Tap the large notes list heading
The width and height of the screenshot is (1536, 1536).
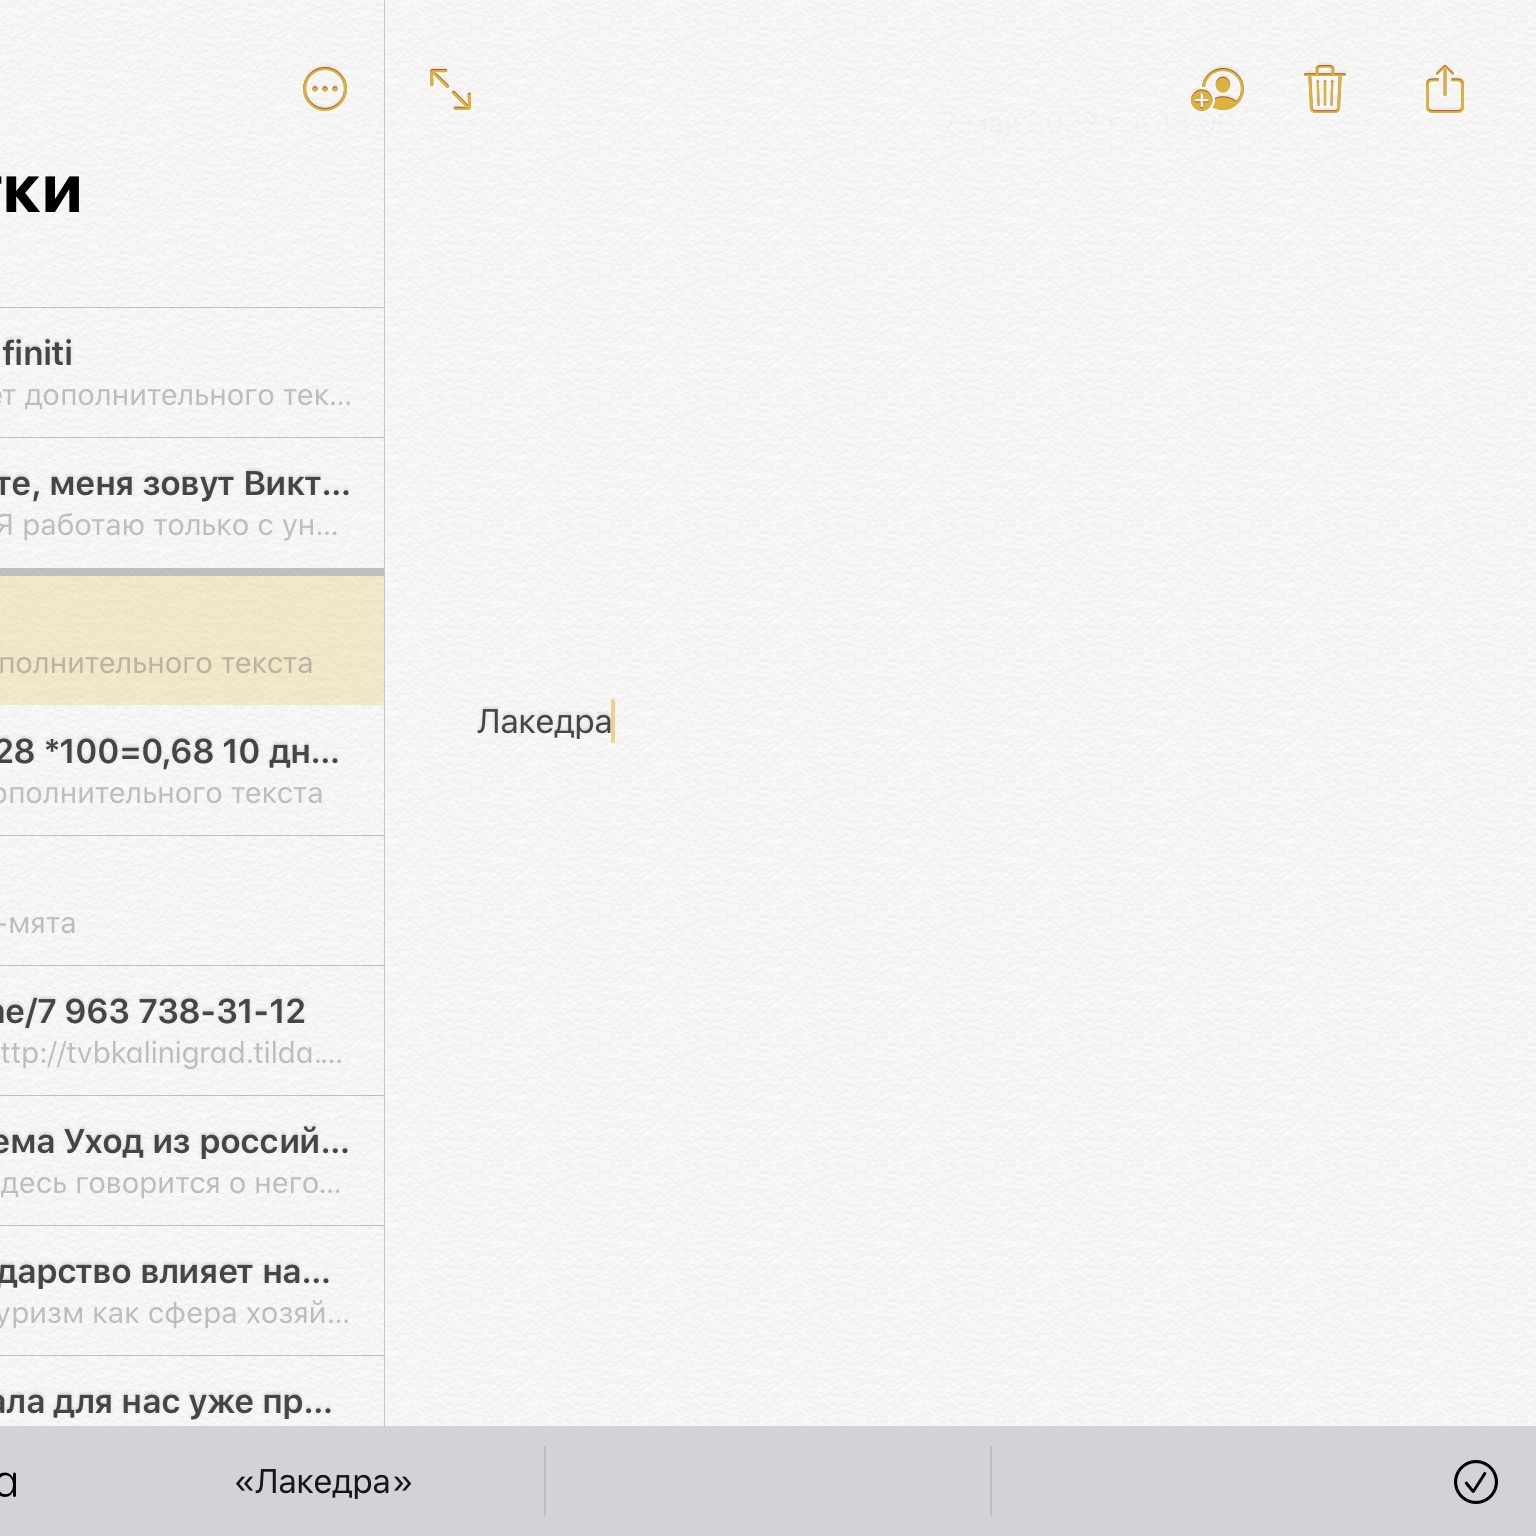[40, 192]
